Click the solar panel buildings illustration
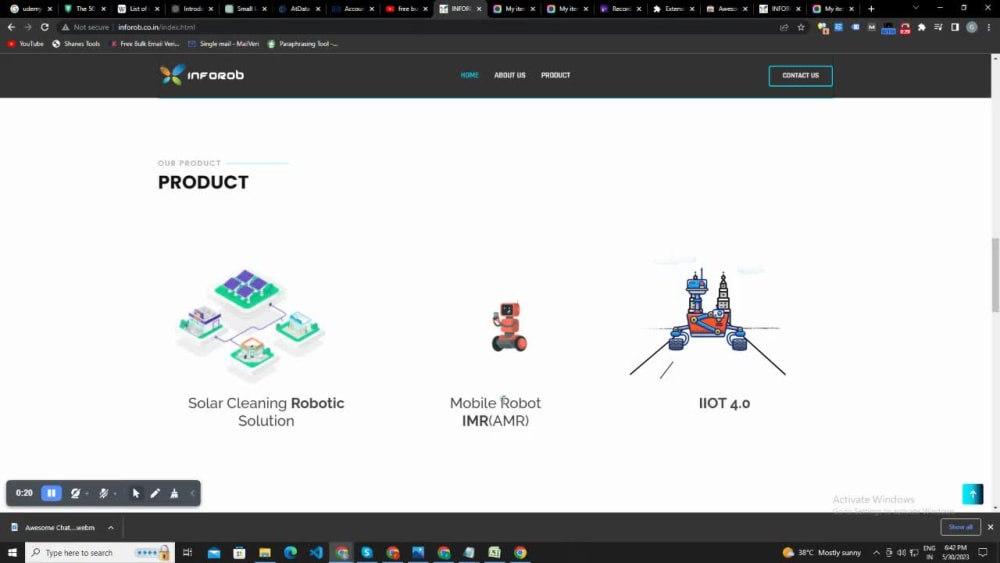 [x=250, y=326]
